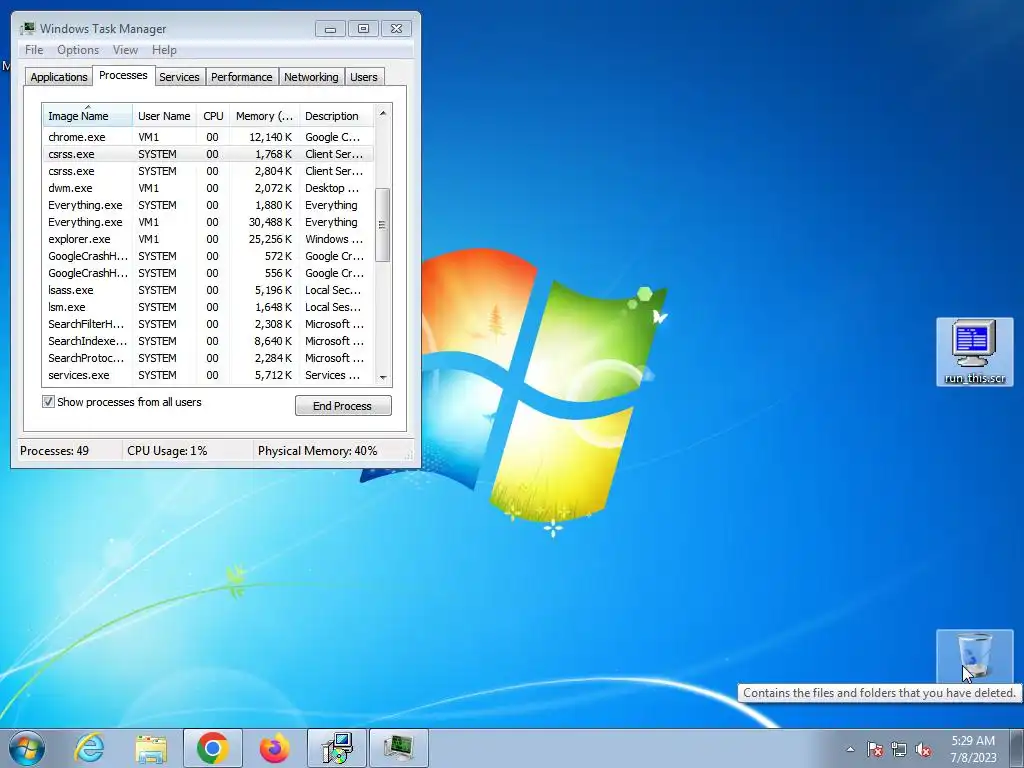Open the View menu
The width and height of the screenshot is (1024, 768).
point(125,50)
